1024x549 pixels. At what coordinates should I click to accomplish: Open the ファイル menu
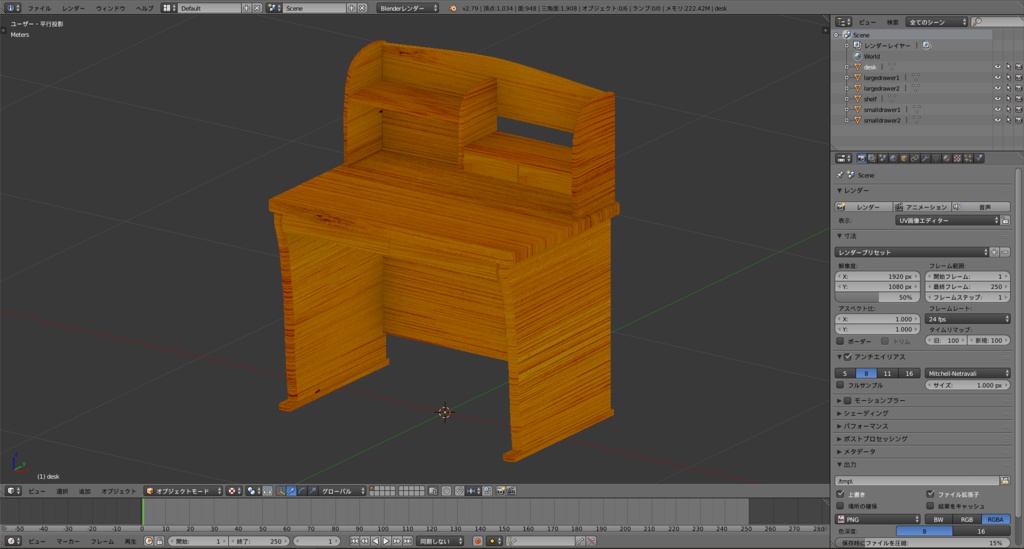click(39, 7)
